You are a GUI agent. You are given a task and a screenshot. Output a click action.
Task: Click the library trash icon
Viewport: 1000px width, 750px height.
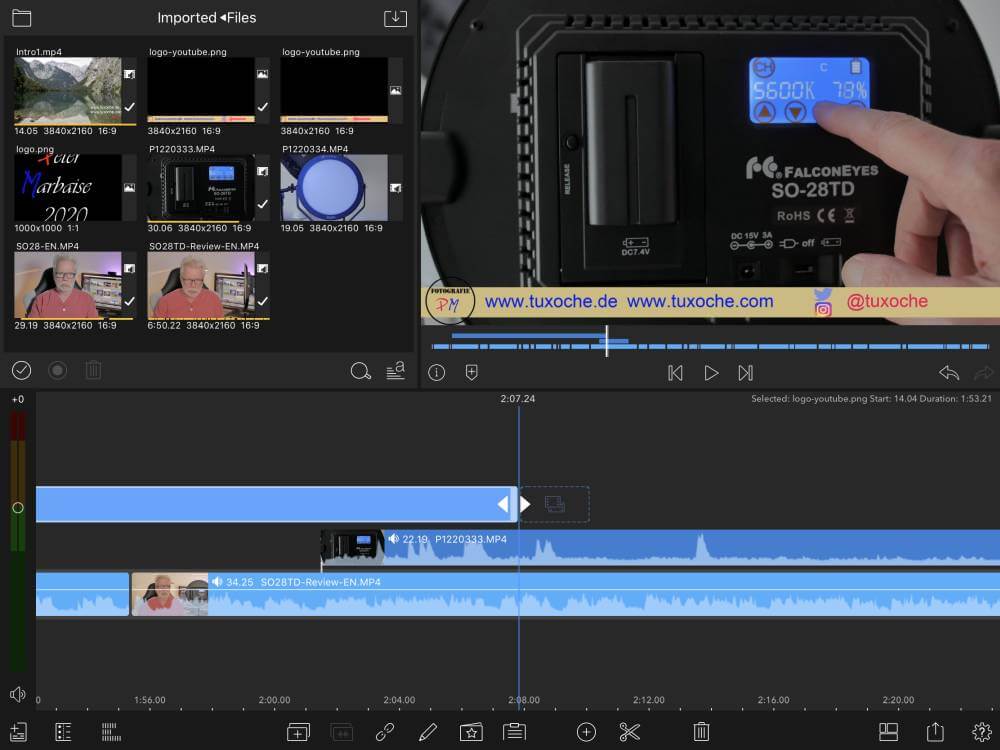(93, 371)
